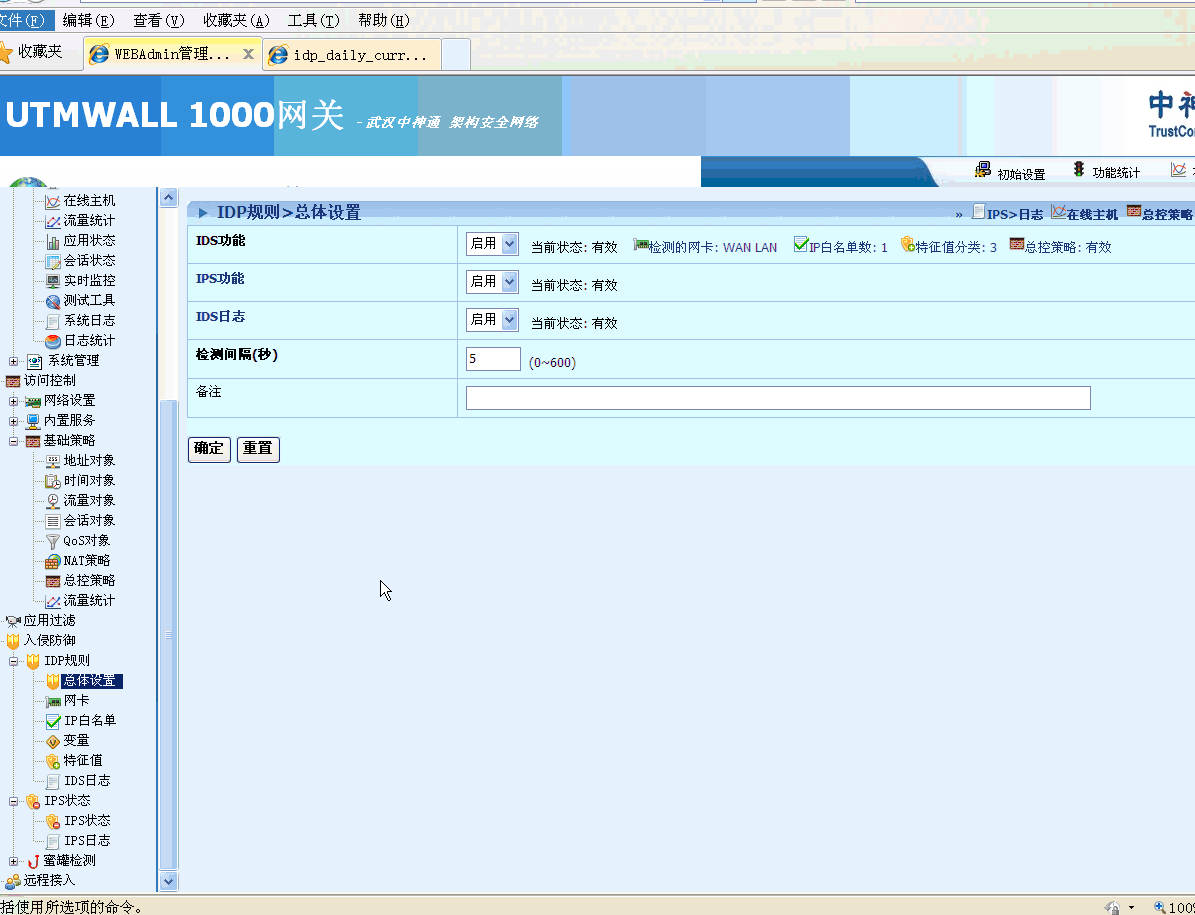Open the 测试工具 icon in sidebar
This screenshot has width=1195, height=915.
(53, 301)
